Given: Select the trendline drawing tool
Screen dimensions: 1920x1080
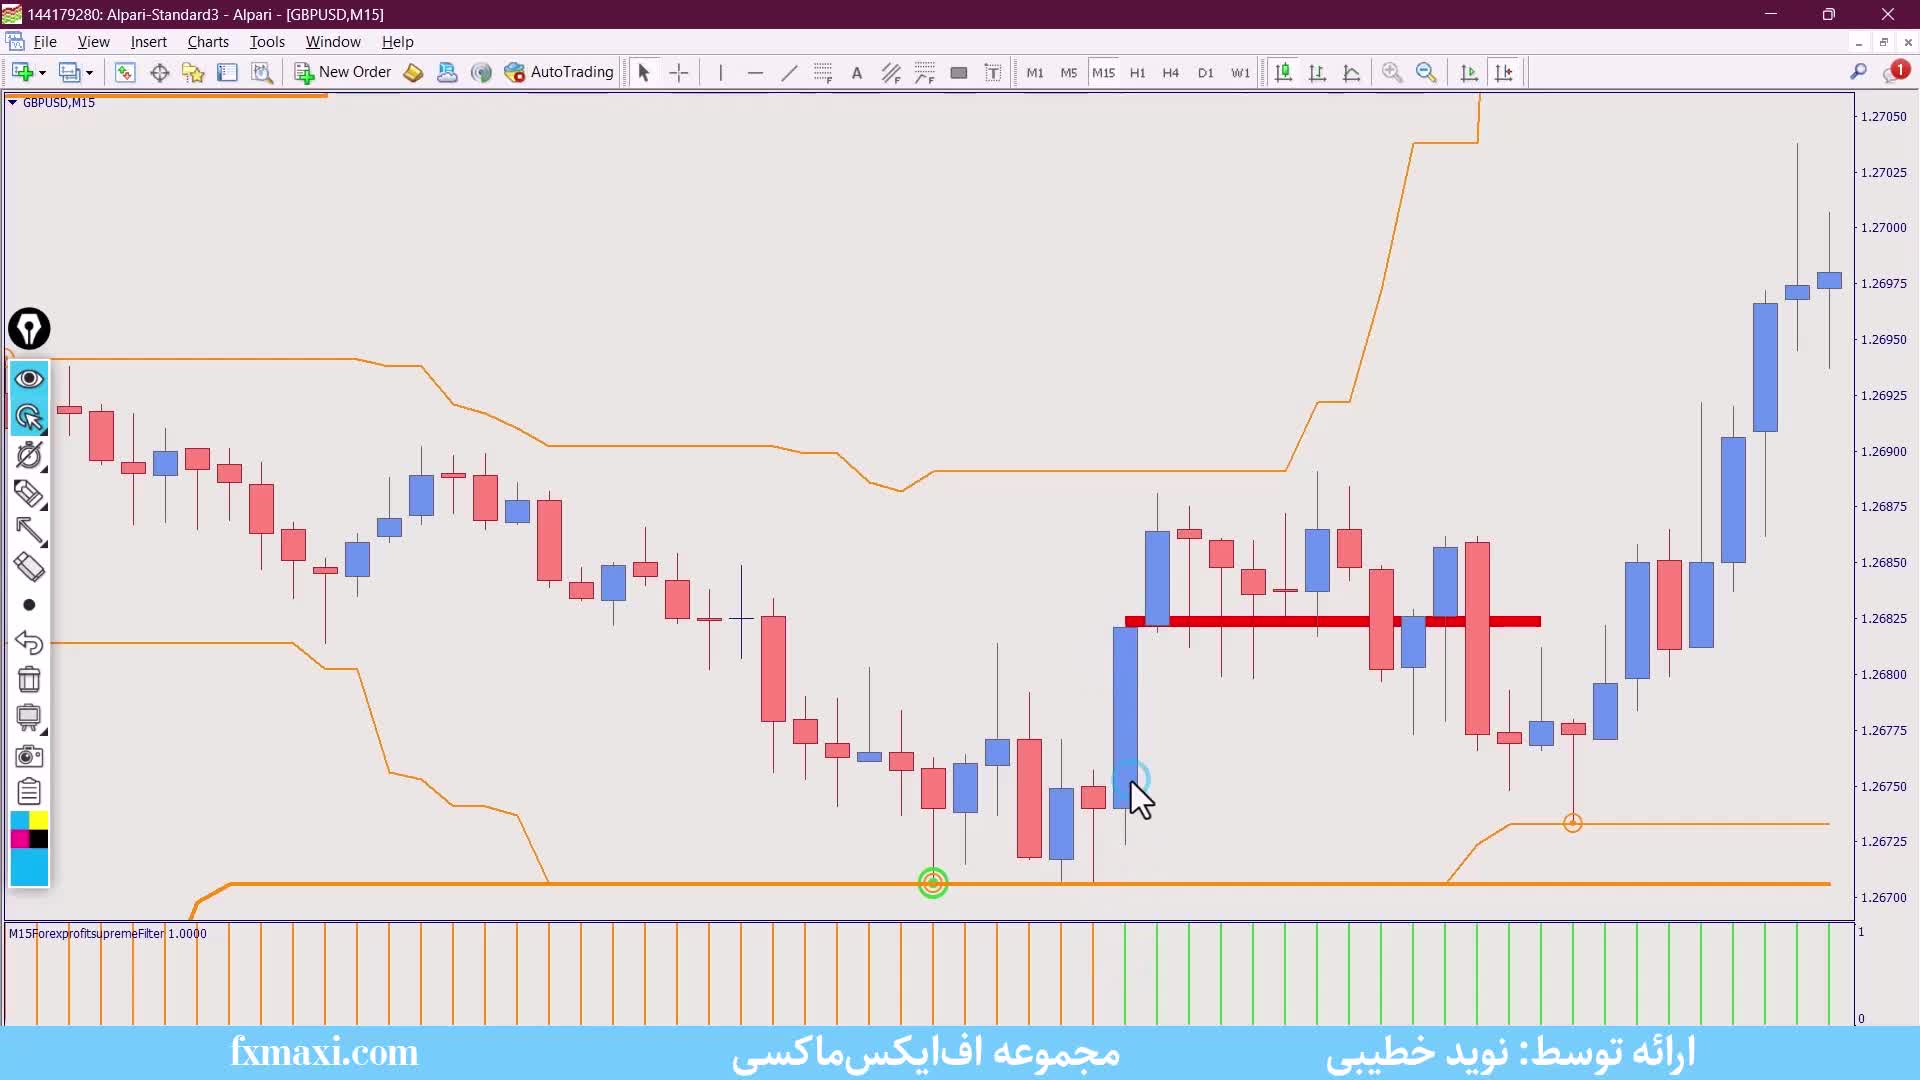Looking at the screenshot, I should (x=789, y=72).
